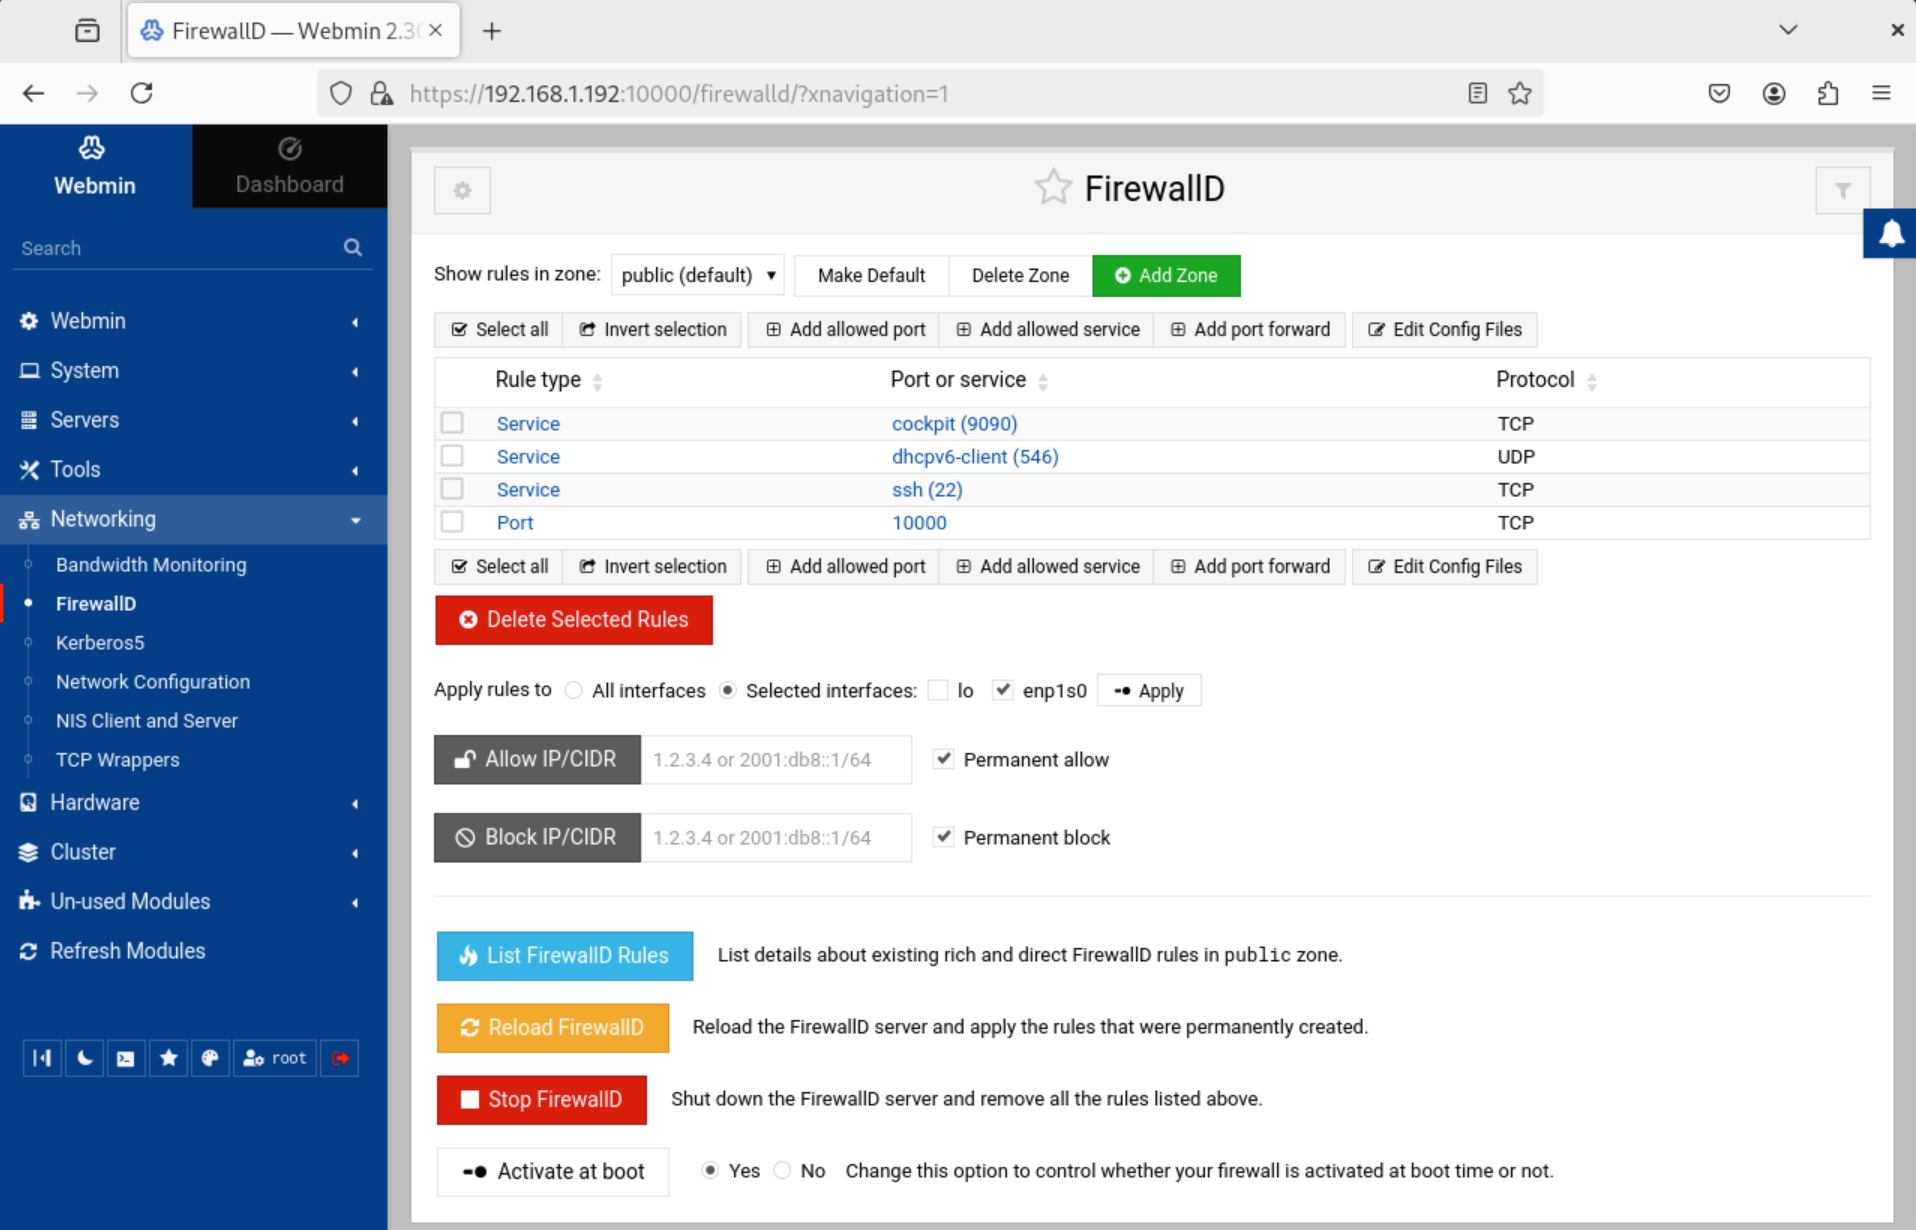Open module settings via the gear icon
The image size is (1916, 1230).
click(462, 190)
